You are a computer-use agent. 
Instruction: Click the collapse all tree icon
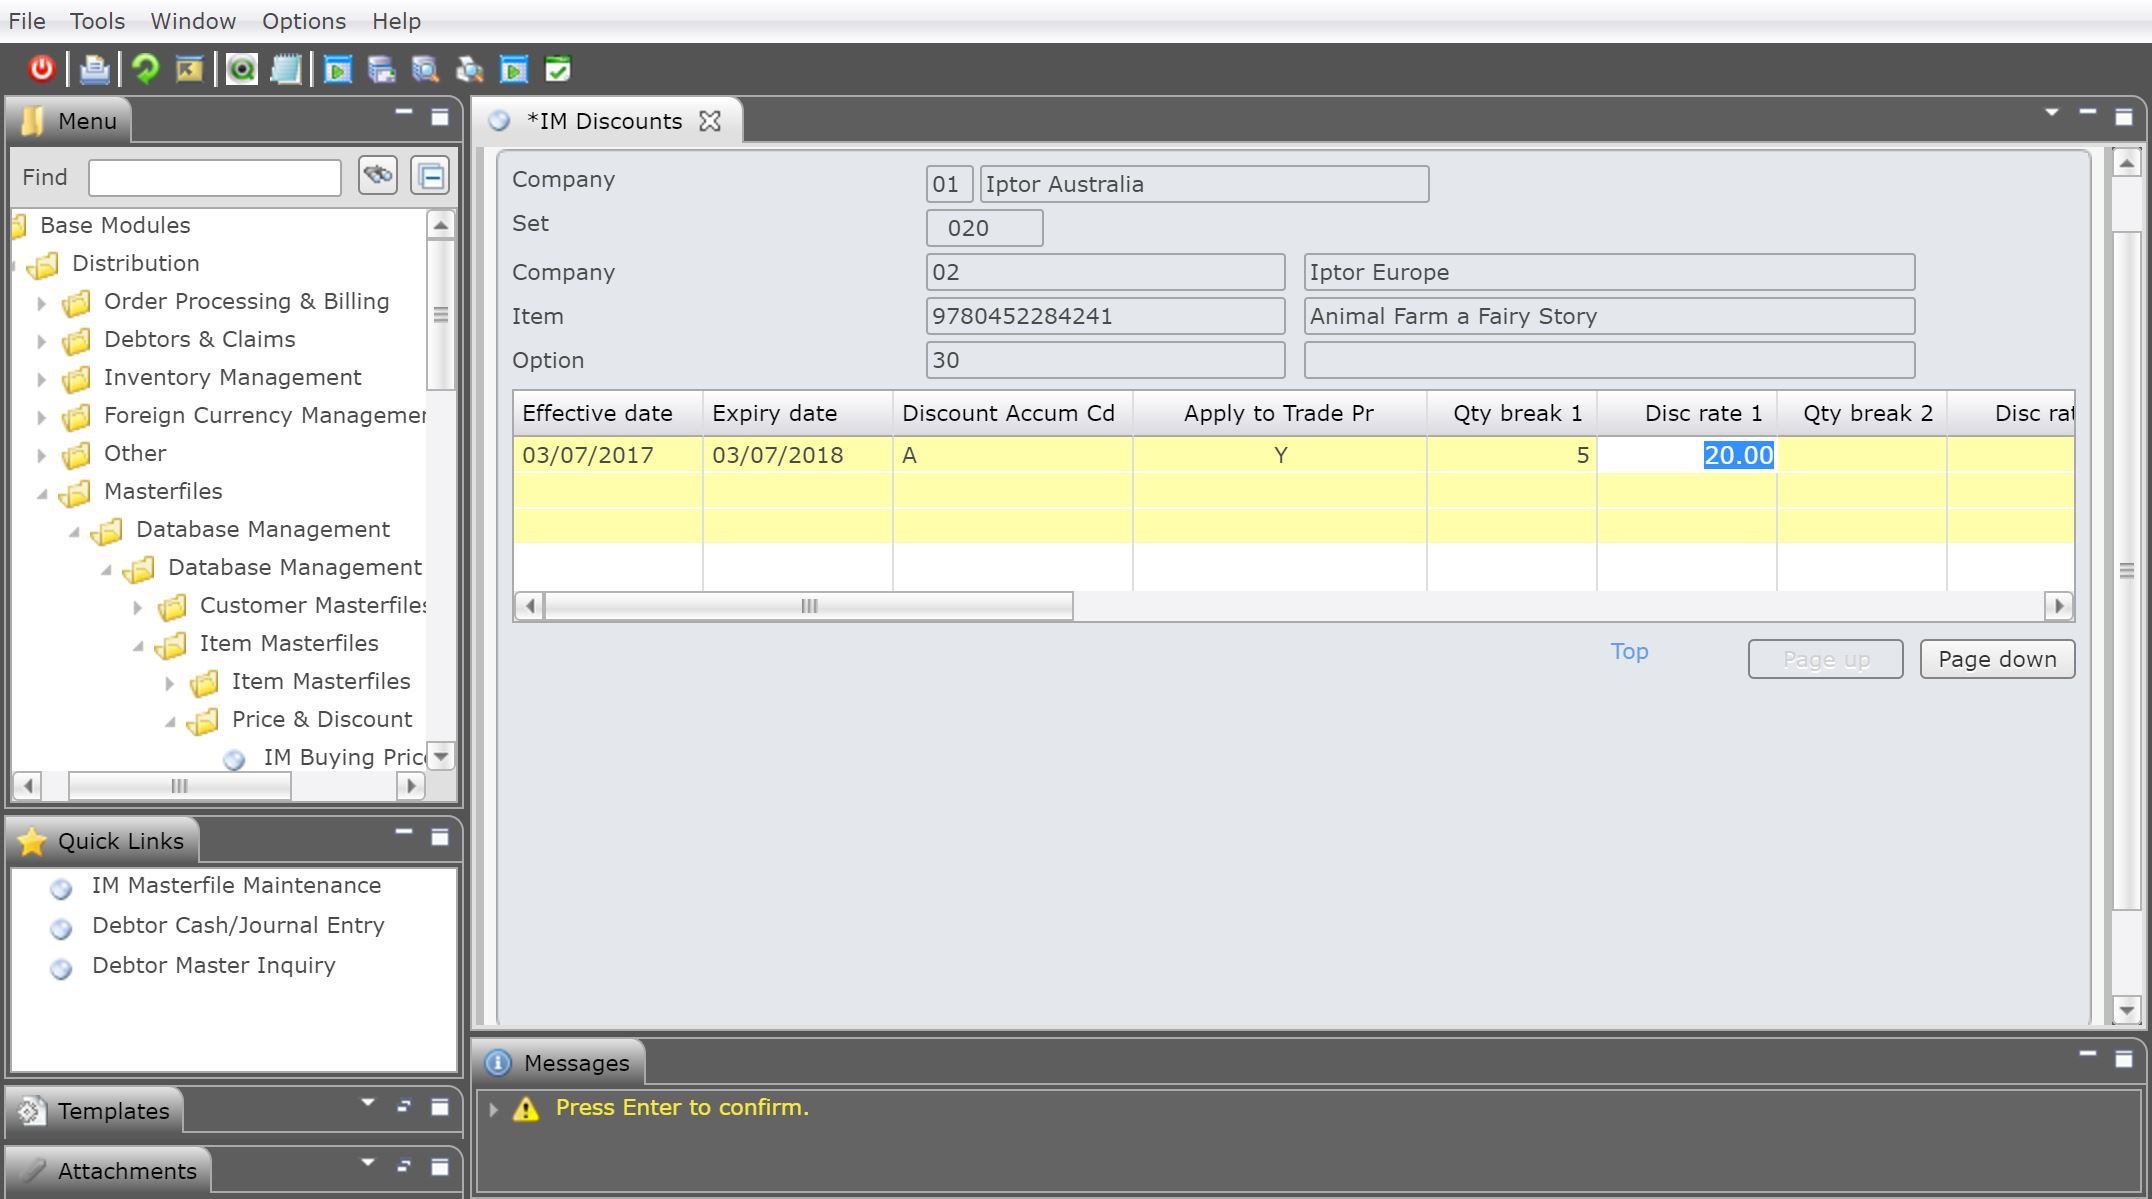point(431,176)
